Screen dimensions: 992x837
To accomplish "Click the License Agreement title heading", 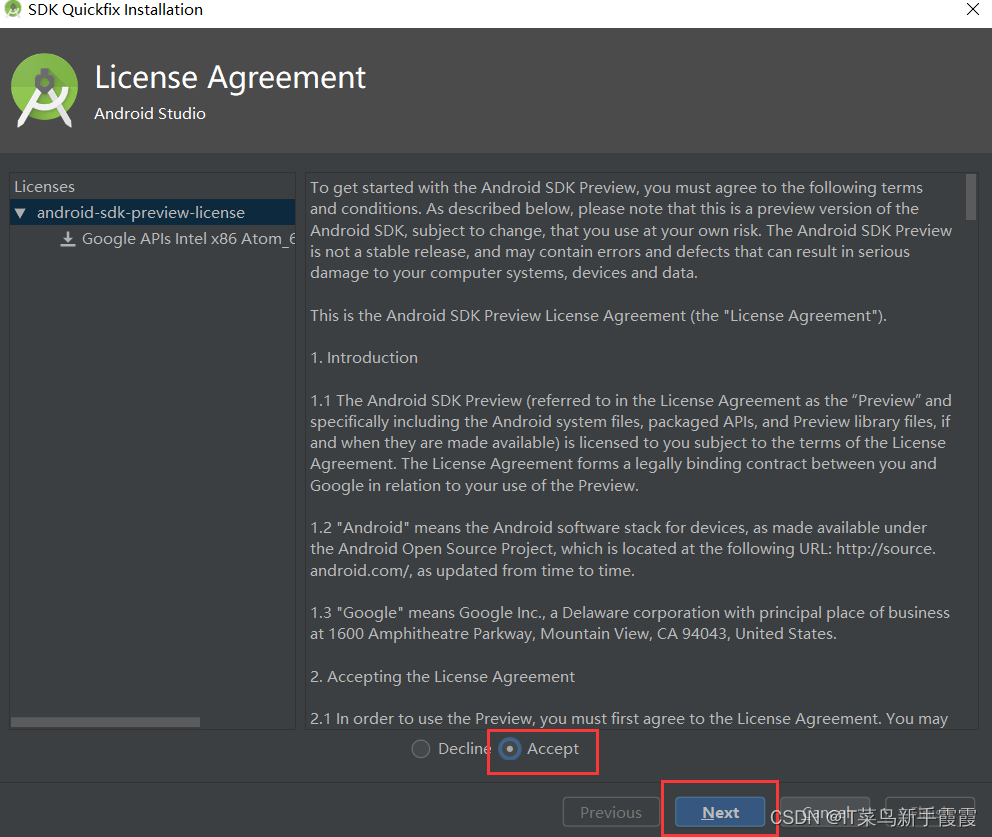I will pyautogui.click(x=230, y=78).
